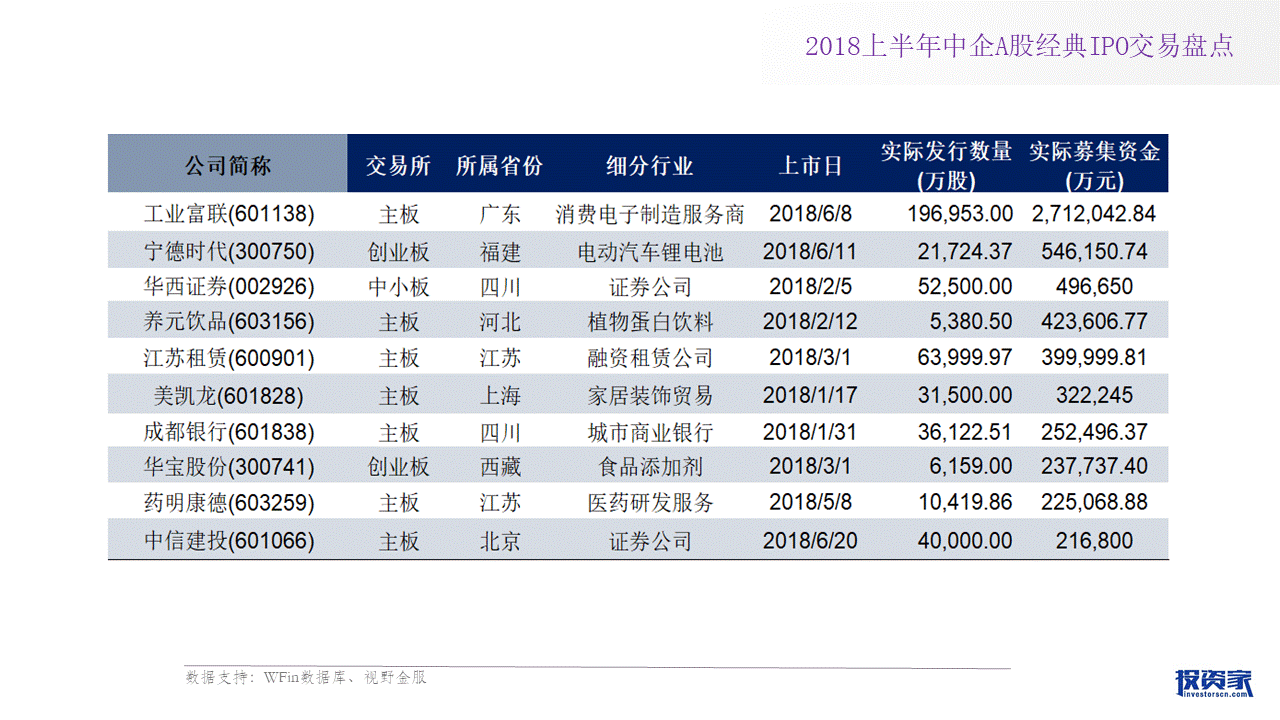
Task: Click the listing date 2018/6/20
Action: tap(810, 541)
